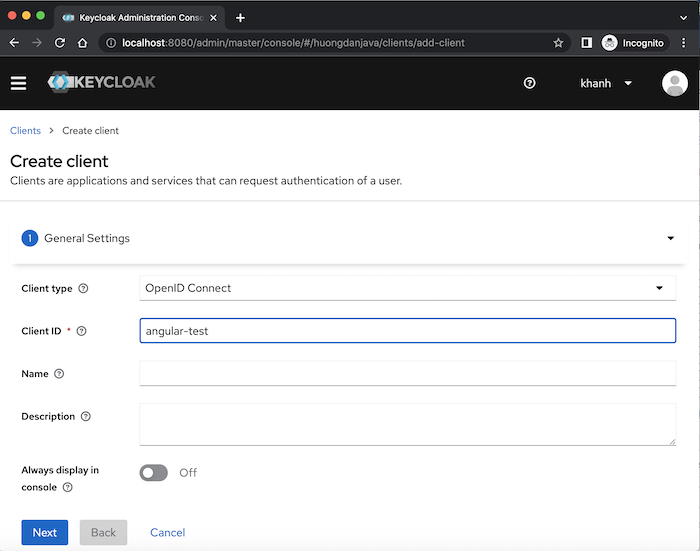Toggle the browser side panel icon
The height and width of the screenshot is (551, 700).
tap(587, 43)
